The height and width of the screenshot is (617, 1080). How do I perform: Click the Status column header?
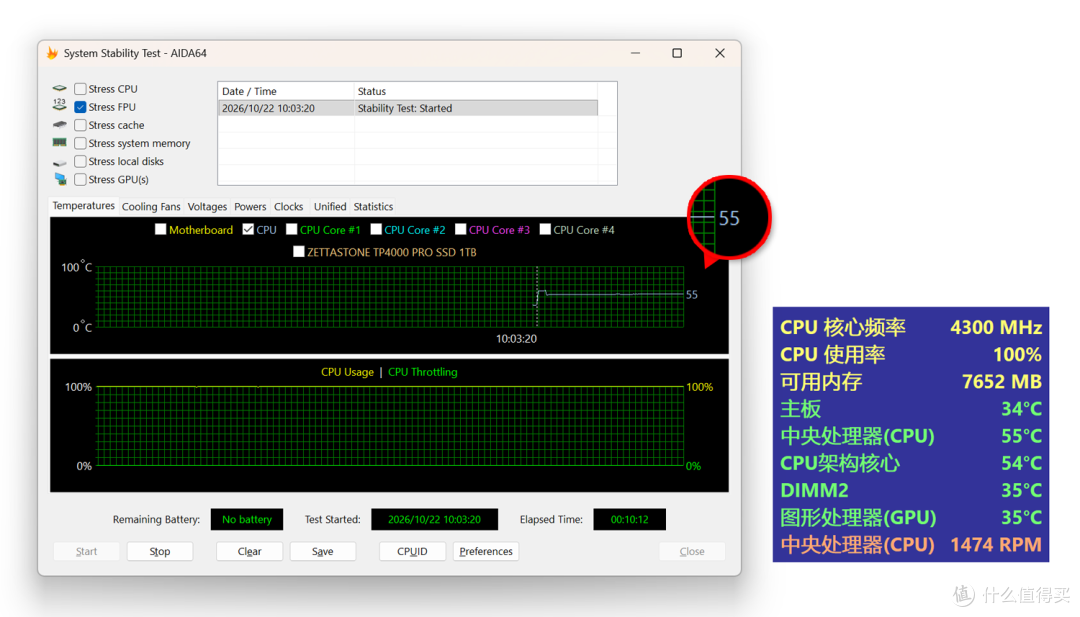pos(475,91)
